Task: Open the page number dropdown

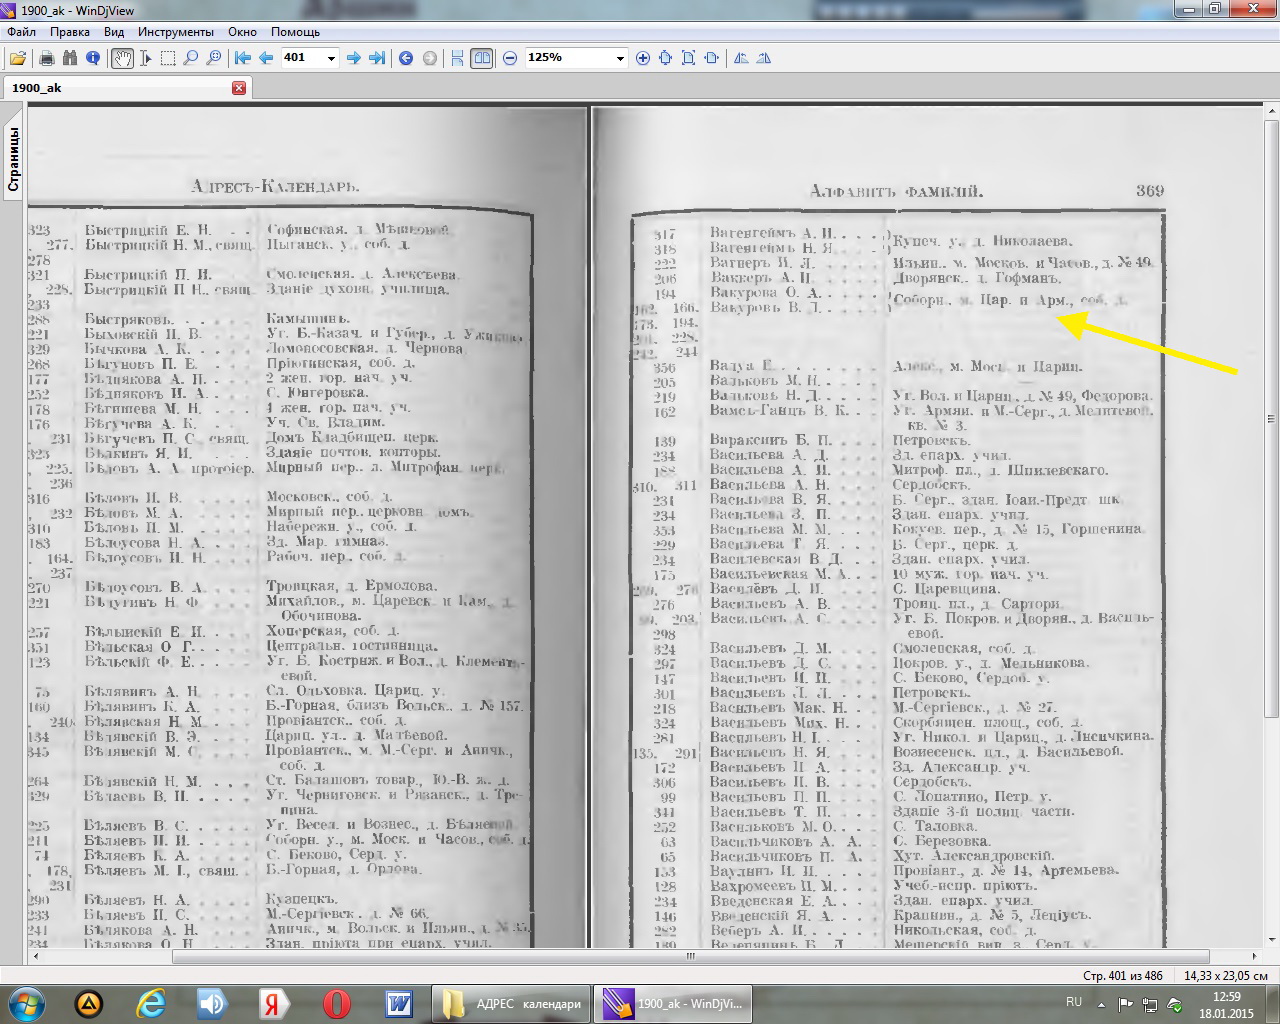Action: pos(331,58)
